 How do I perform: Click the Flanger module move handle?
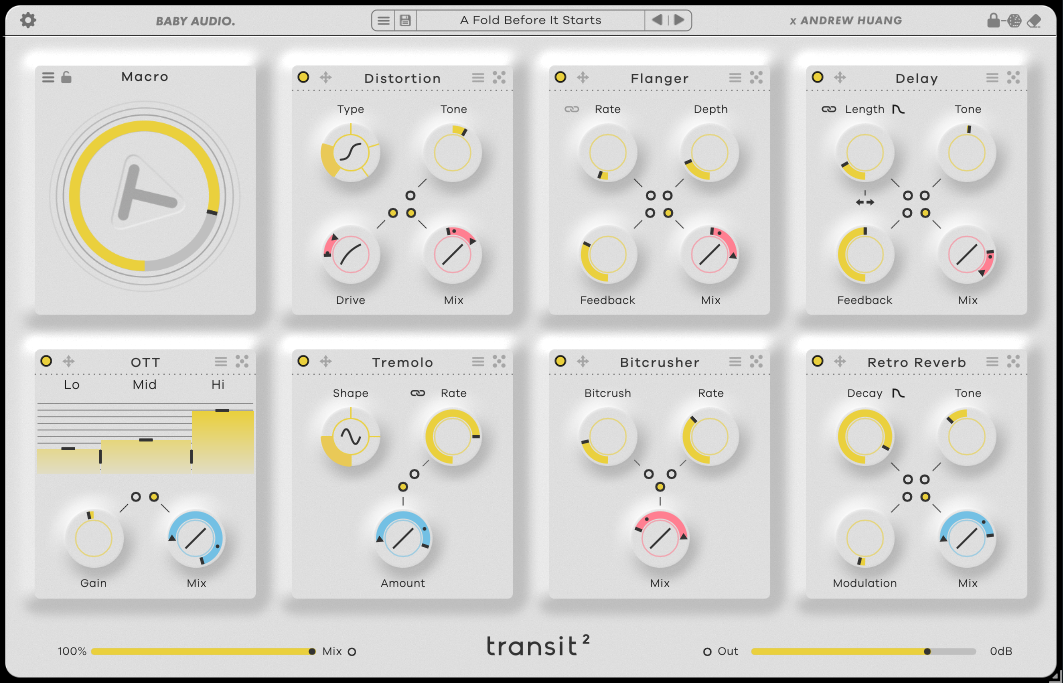pyautogui.click(x=582, y=77)
